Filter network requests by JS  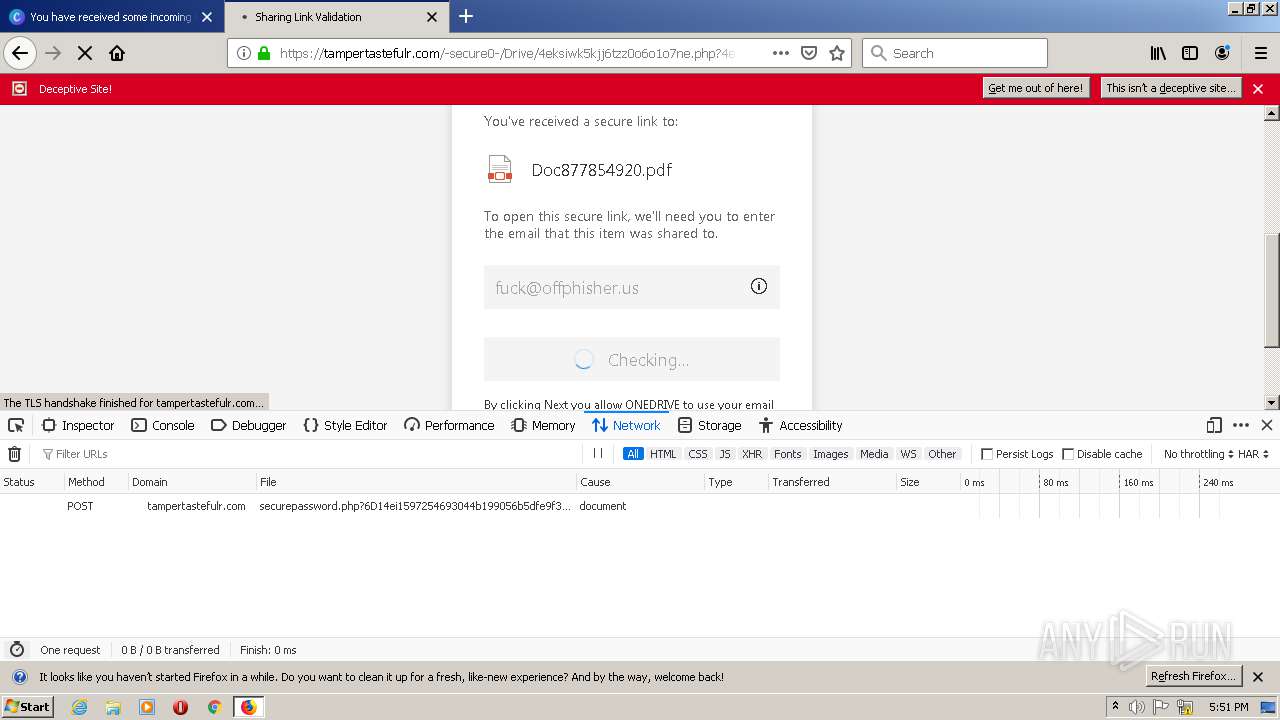725,454
